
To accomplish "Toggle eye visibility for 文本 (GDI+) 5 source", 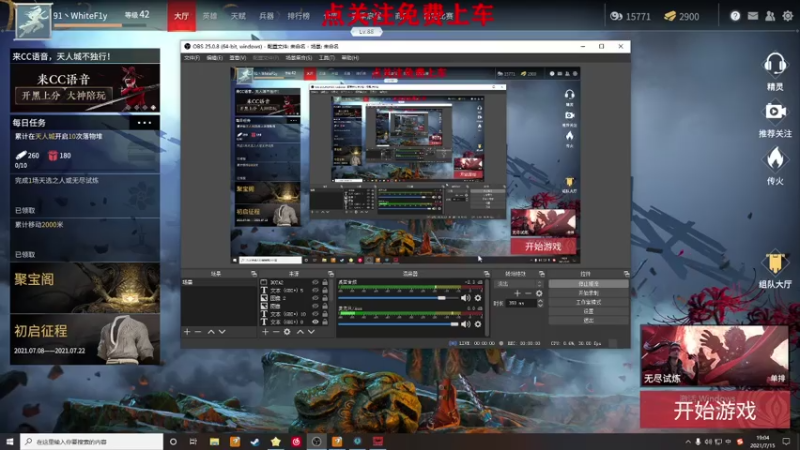I will [315, 290].
